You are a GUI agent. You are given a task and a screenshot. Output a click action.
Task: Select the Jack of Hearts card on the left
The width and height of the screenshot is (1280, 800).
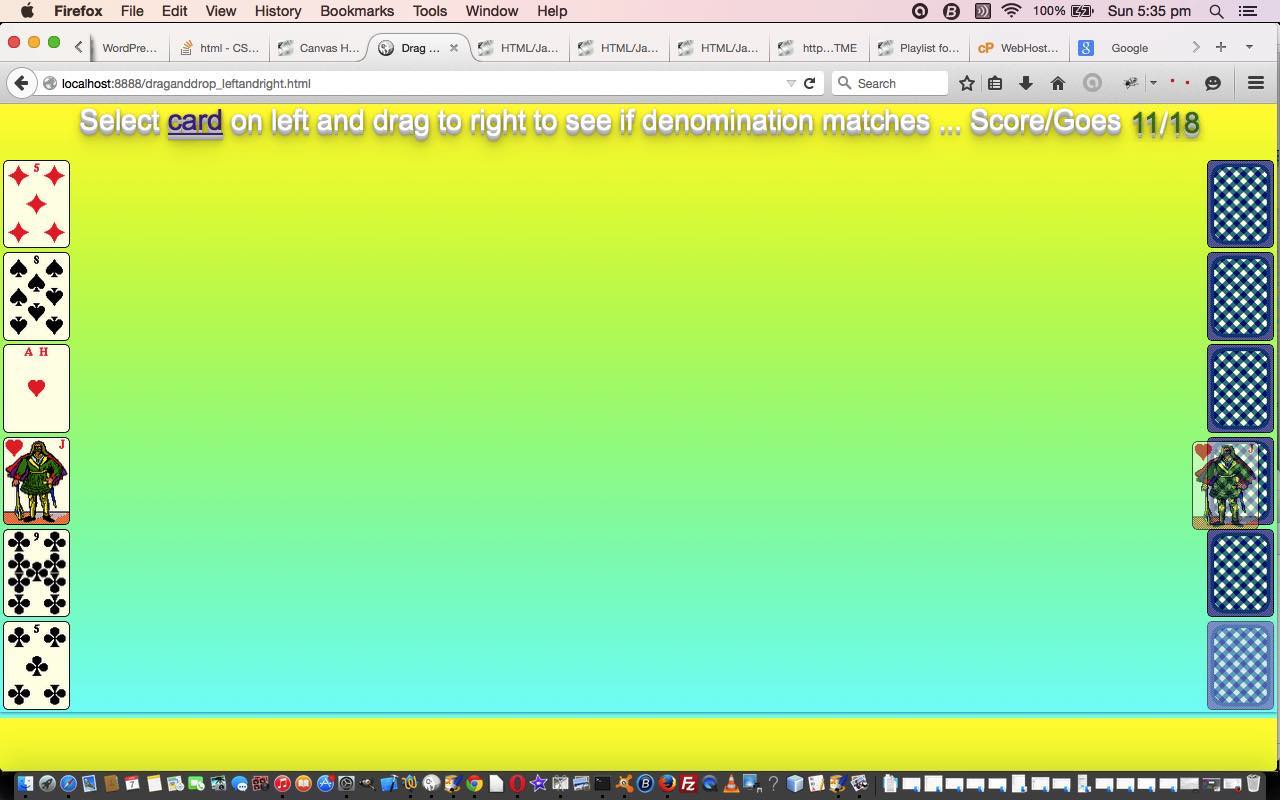coord(37,481)
